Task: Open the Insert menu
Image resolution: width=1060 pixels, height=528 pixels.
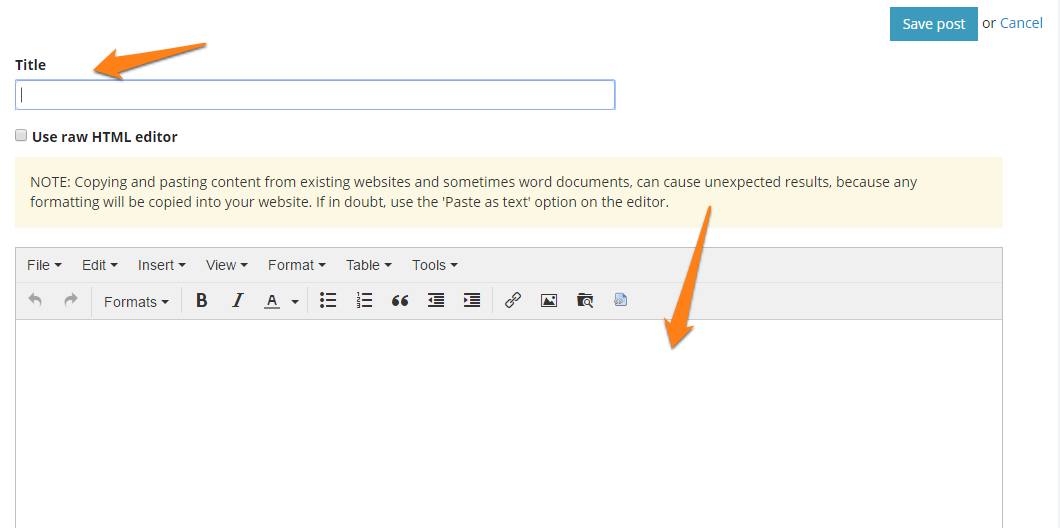Action: point(162,265)
